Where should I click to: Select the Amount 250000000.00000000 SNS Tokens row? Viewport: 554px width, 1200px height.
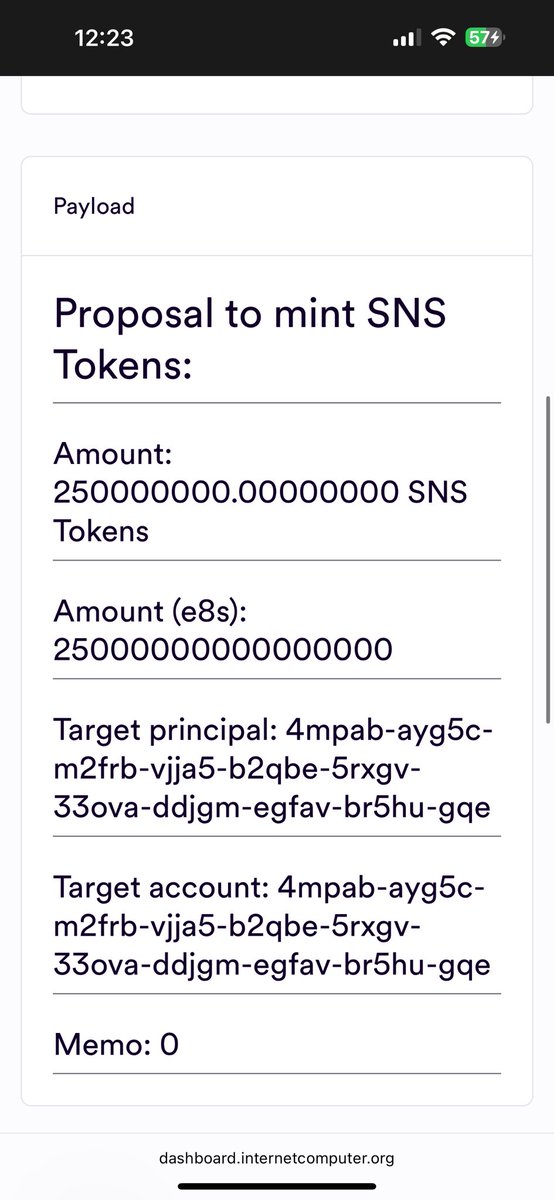click(277, 493)
